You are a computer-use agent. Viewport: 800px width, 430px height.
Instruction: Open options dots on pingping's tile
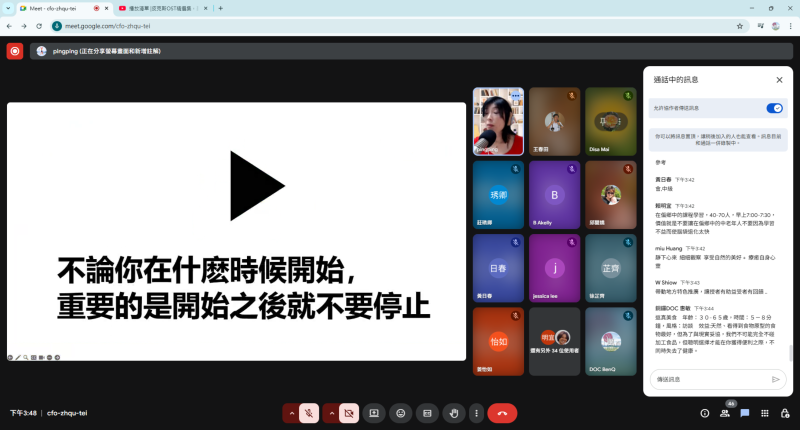click(x=516, y=95)
